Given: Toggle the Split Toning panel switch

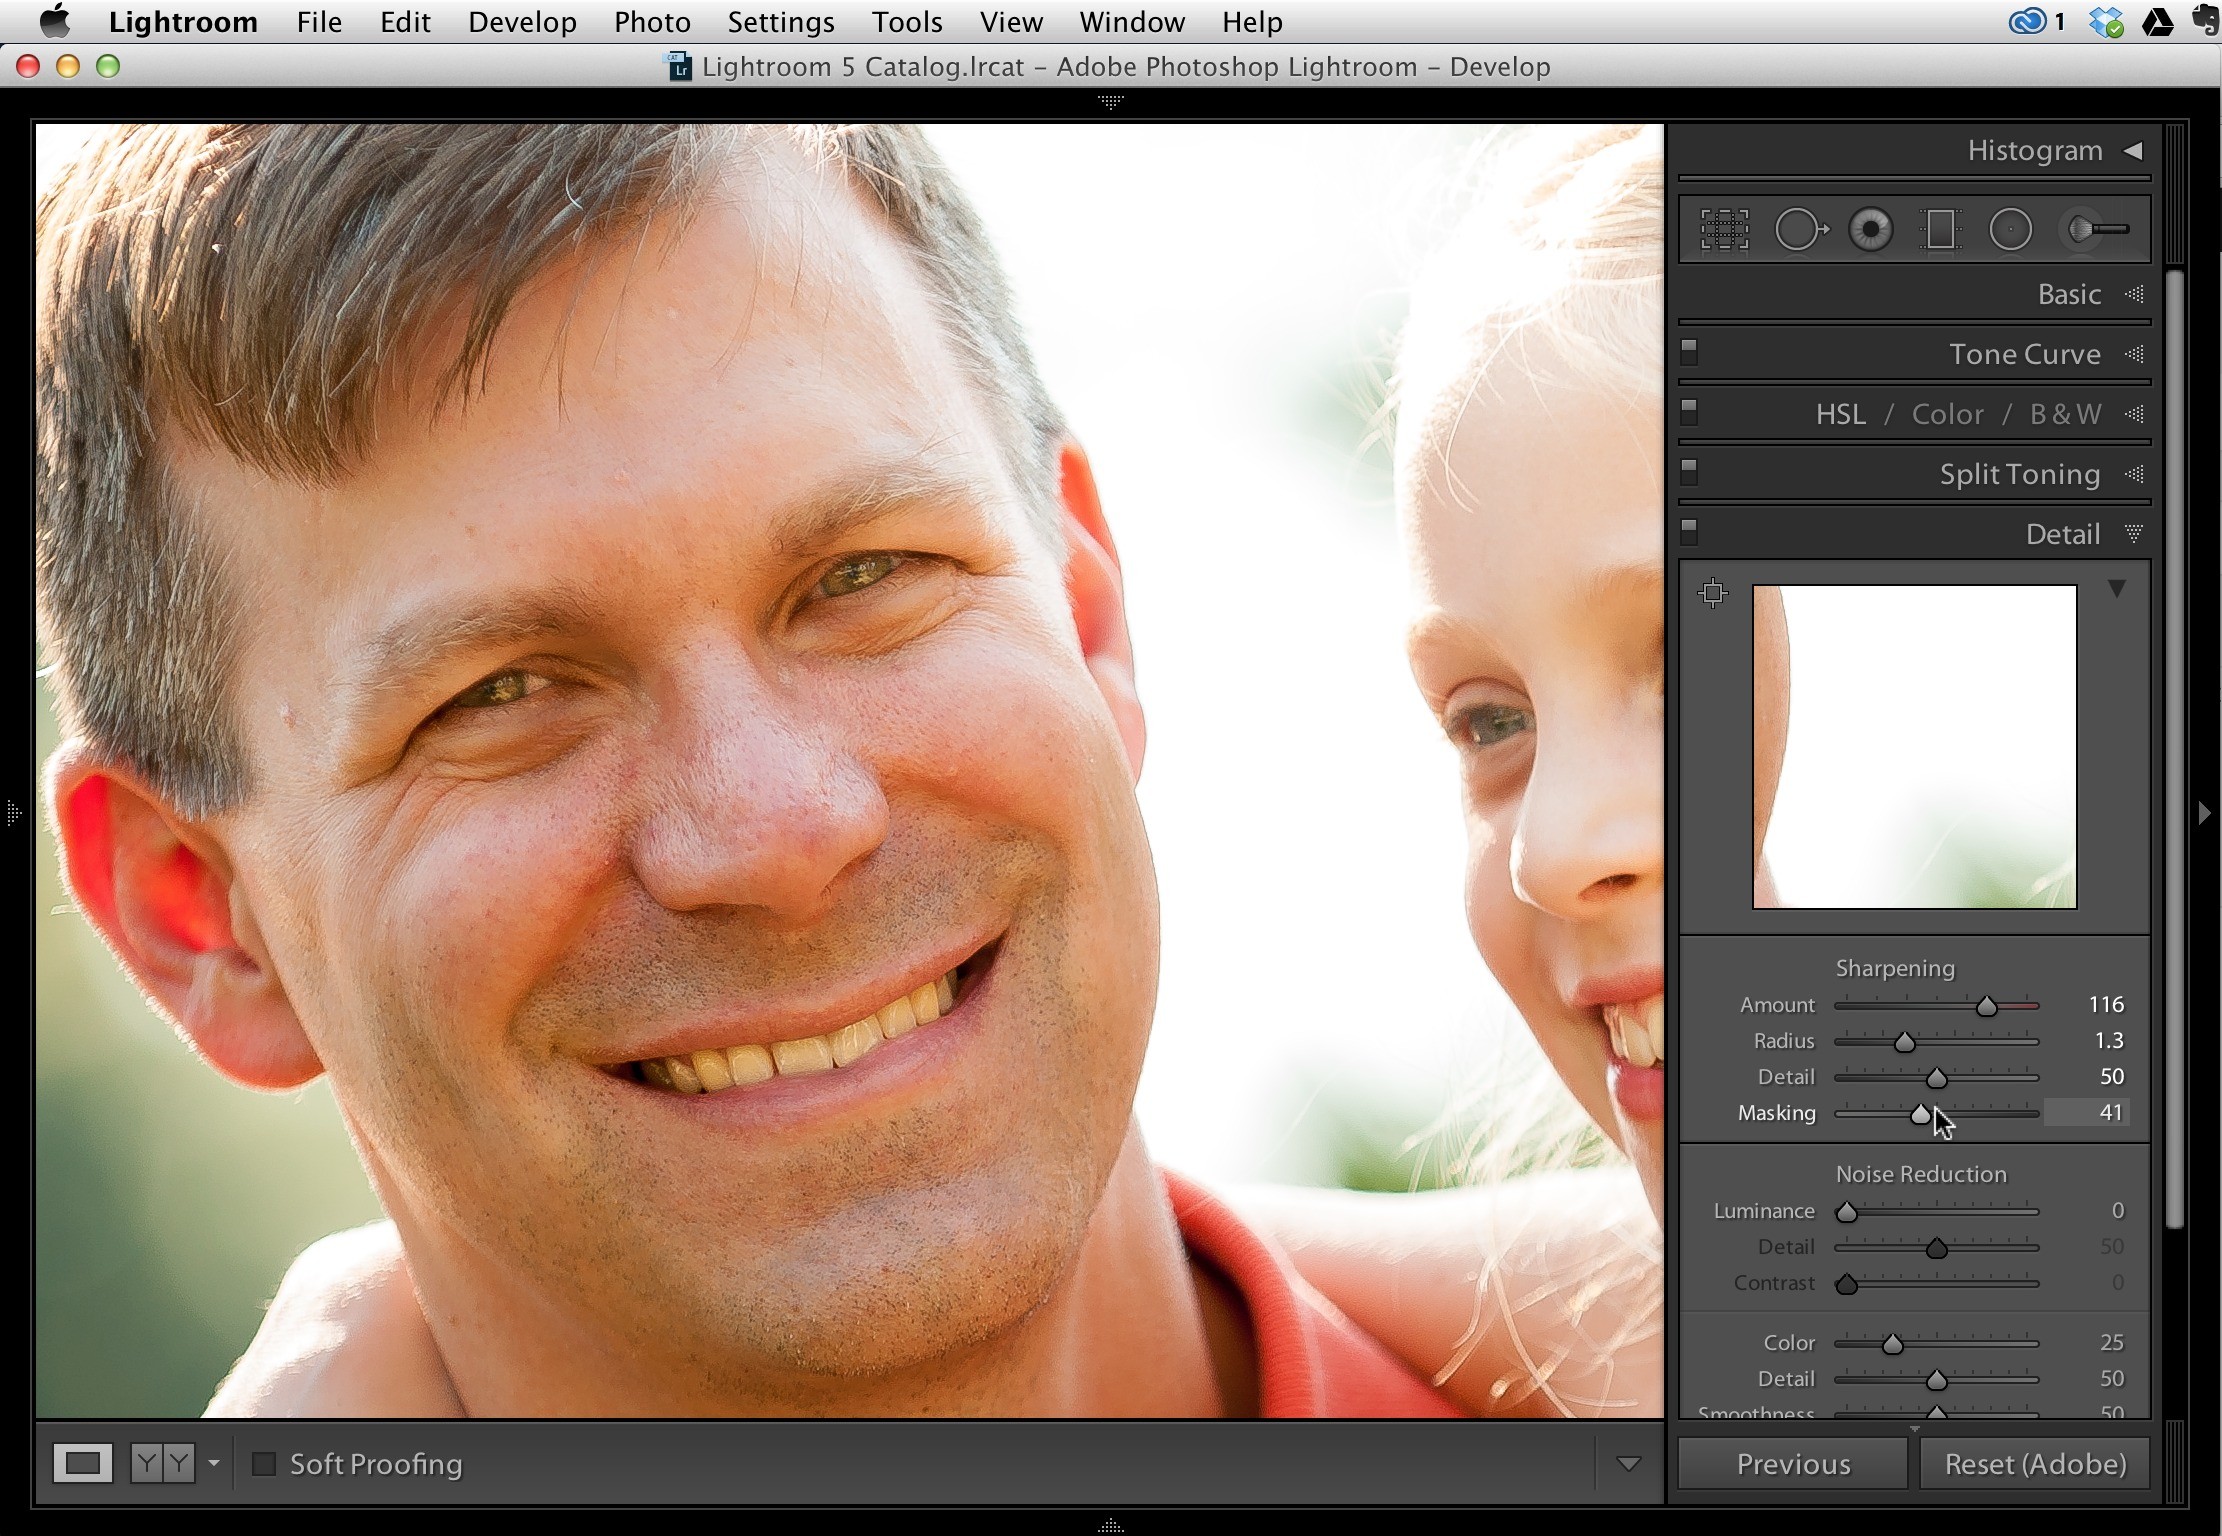Looking at the screenshot, I should [x=1689, y=471].
